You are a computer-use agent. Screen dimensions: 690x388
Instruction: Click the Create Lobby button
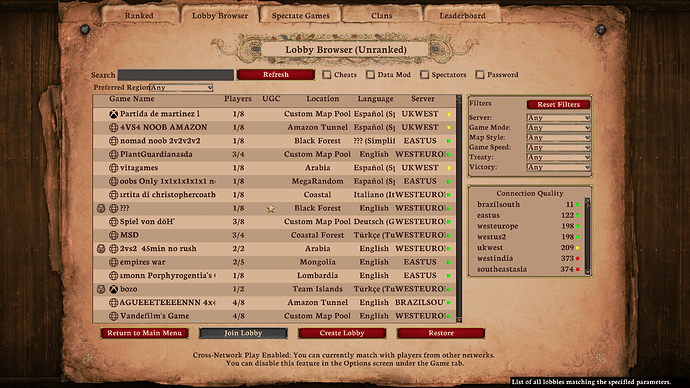point(342,333)
